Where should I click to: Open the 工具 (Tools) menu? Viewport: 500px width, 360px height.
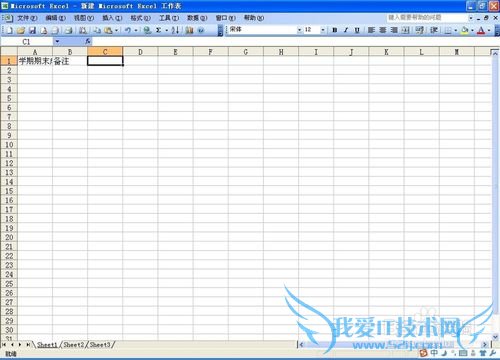point(169,18)
